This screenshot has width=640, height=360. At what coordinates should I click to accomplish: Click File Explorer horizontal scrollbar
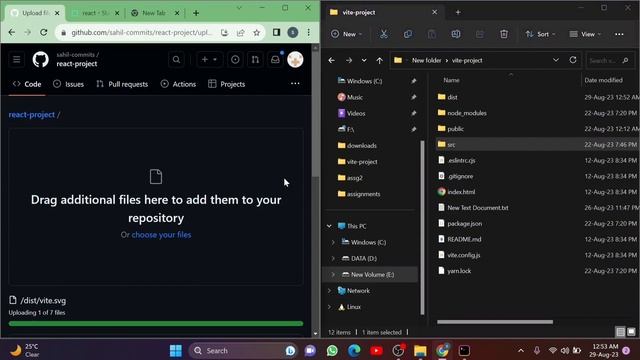495,322
